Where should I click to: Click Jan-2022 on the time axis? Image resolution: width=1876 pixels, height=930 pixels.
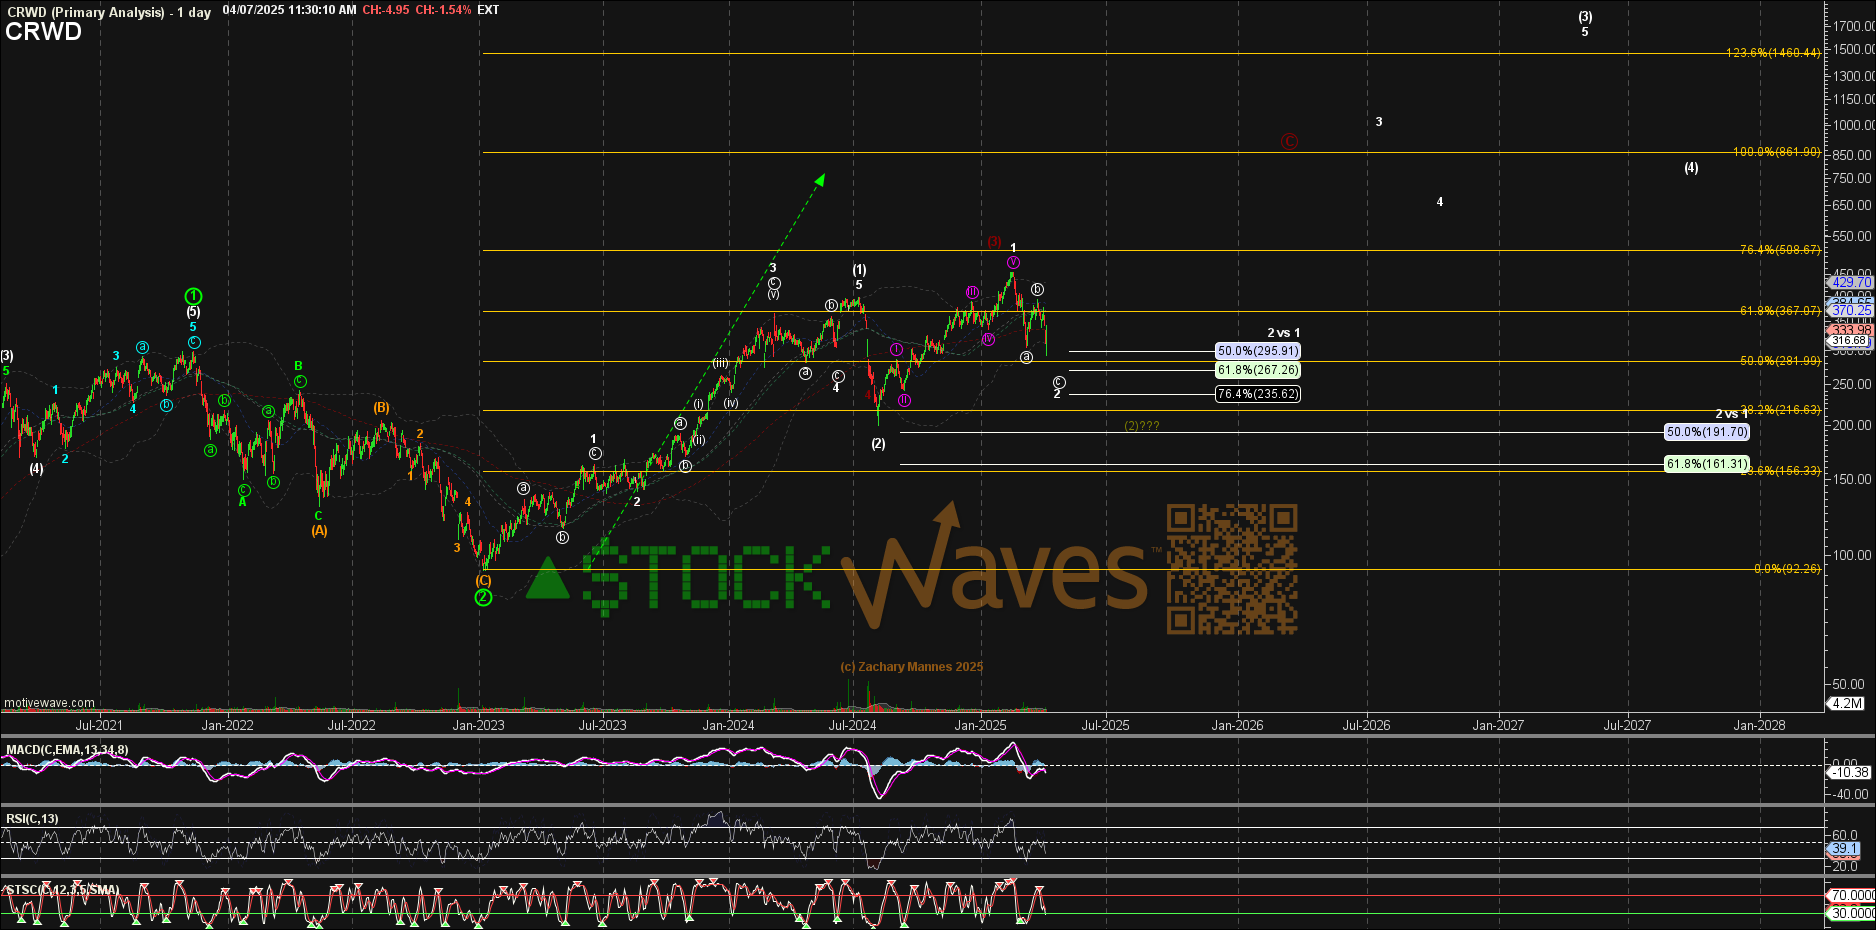227,726
